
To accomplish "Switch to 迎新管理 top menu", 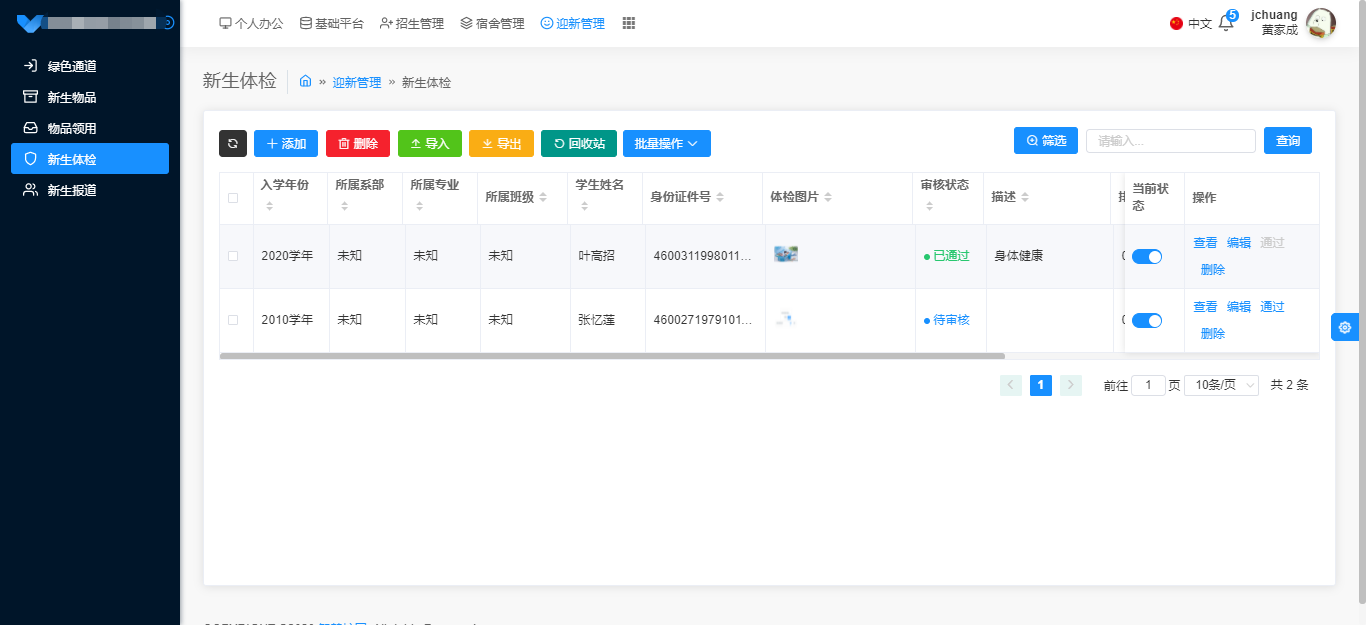I will pyautogui.click(x=572, y=23).
